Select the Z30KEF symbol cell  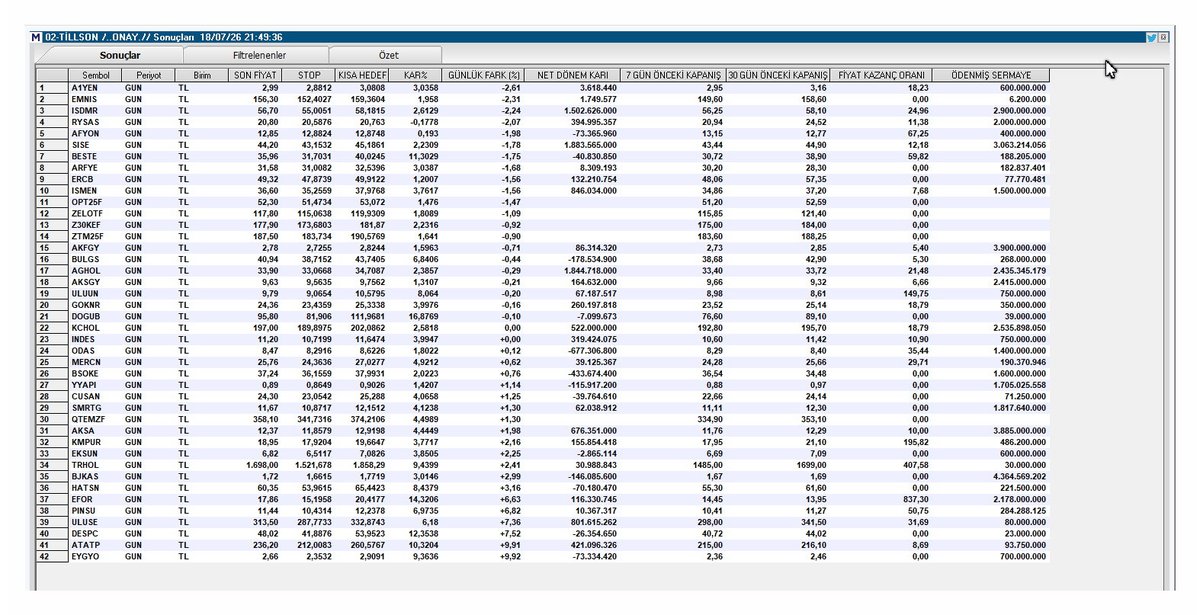[95, 223]
